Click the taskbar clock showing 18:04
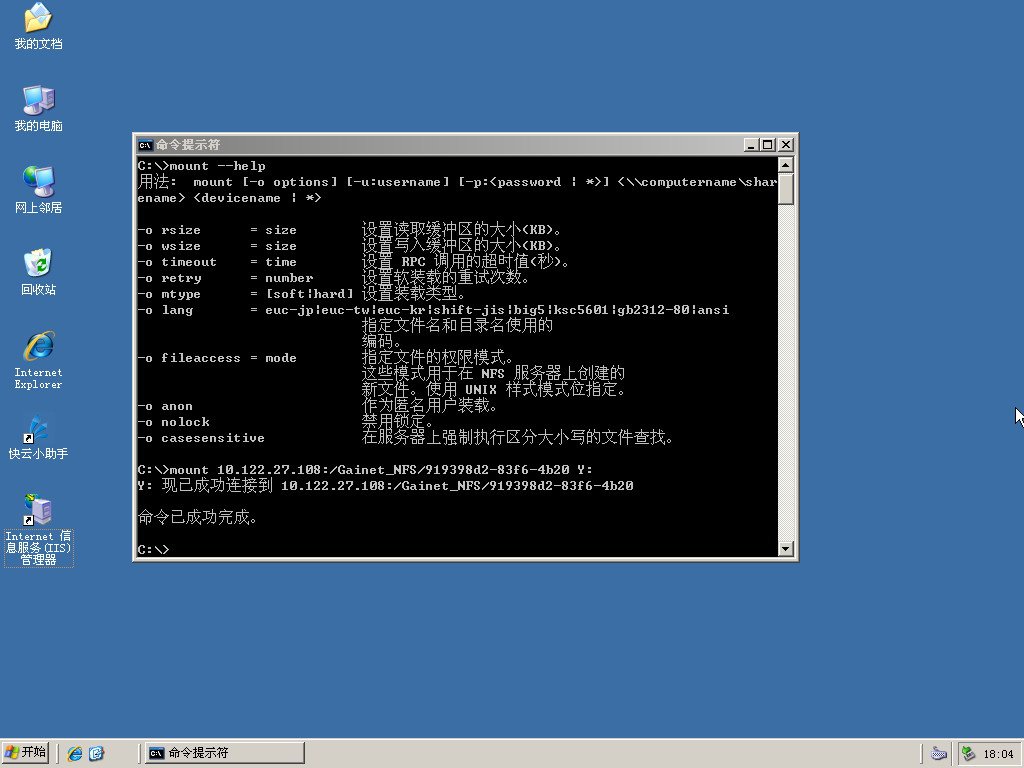 point(998,754)
